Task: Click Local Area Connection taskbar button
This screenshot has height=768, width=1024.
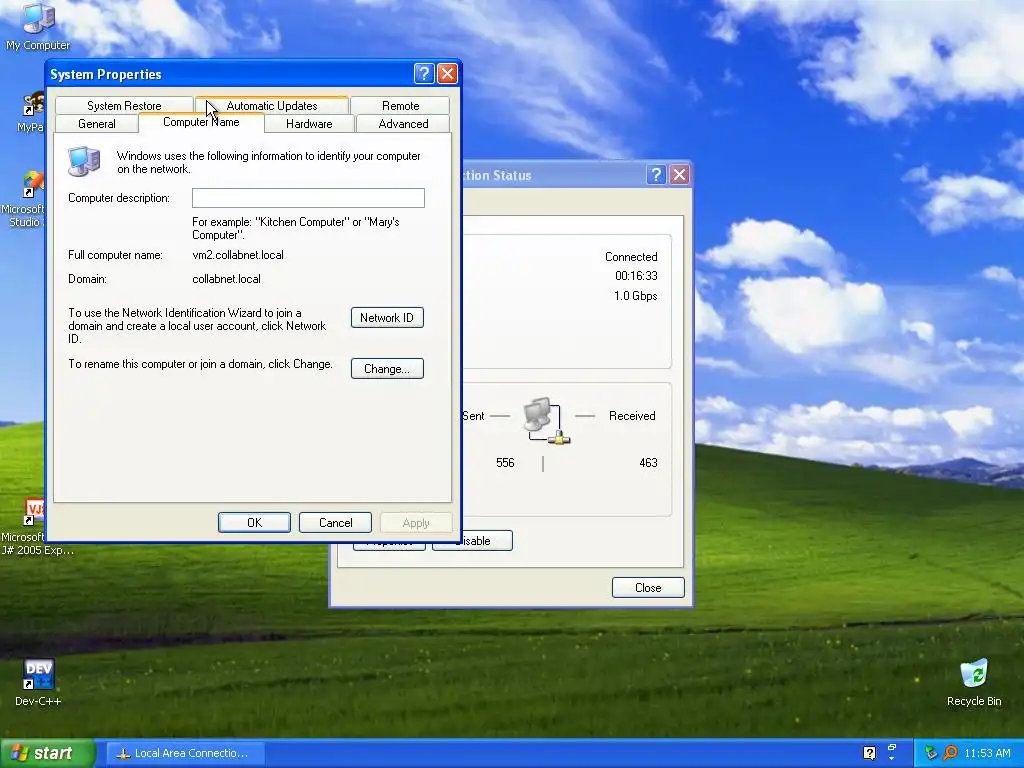Action: (x=184, y=753)
